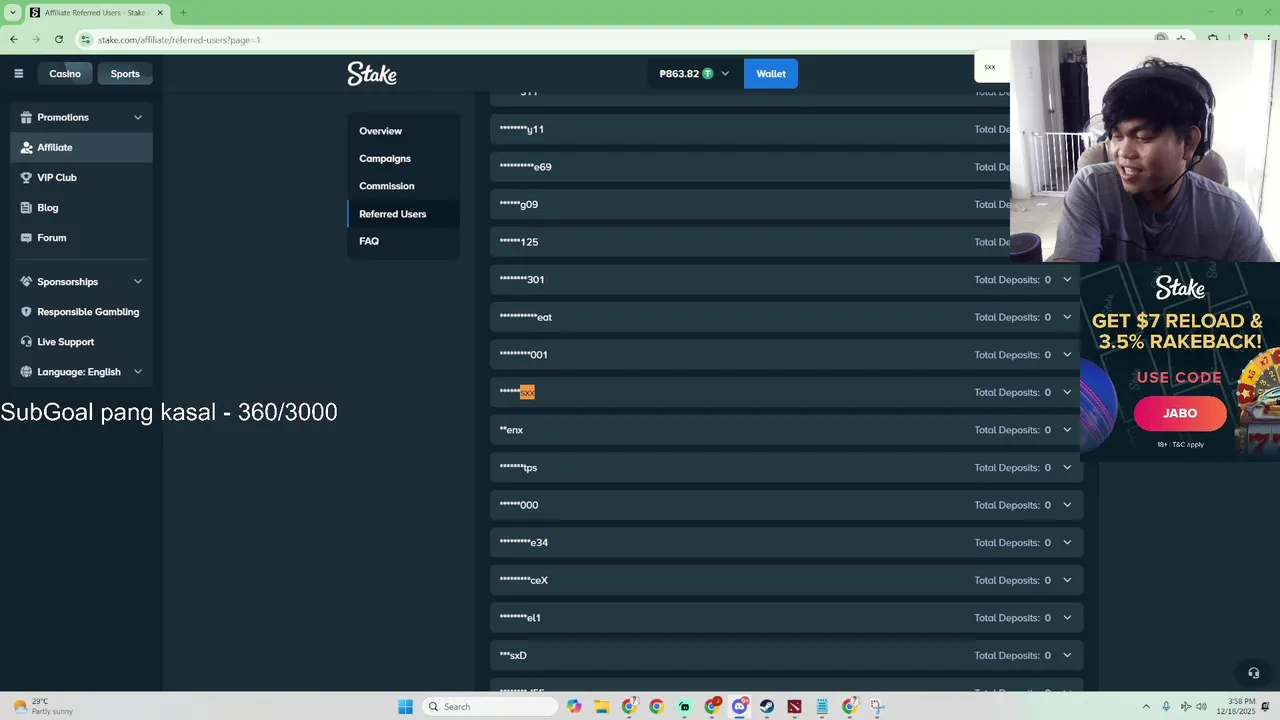1280x720 pixels.
Task: Open the balance currency dropdown
Action: pyautogui.click(x=725, y=74)
